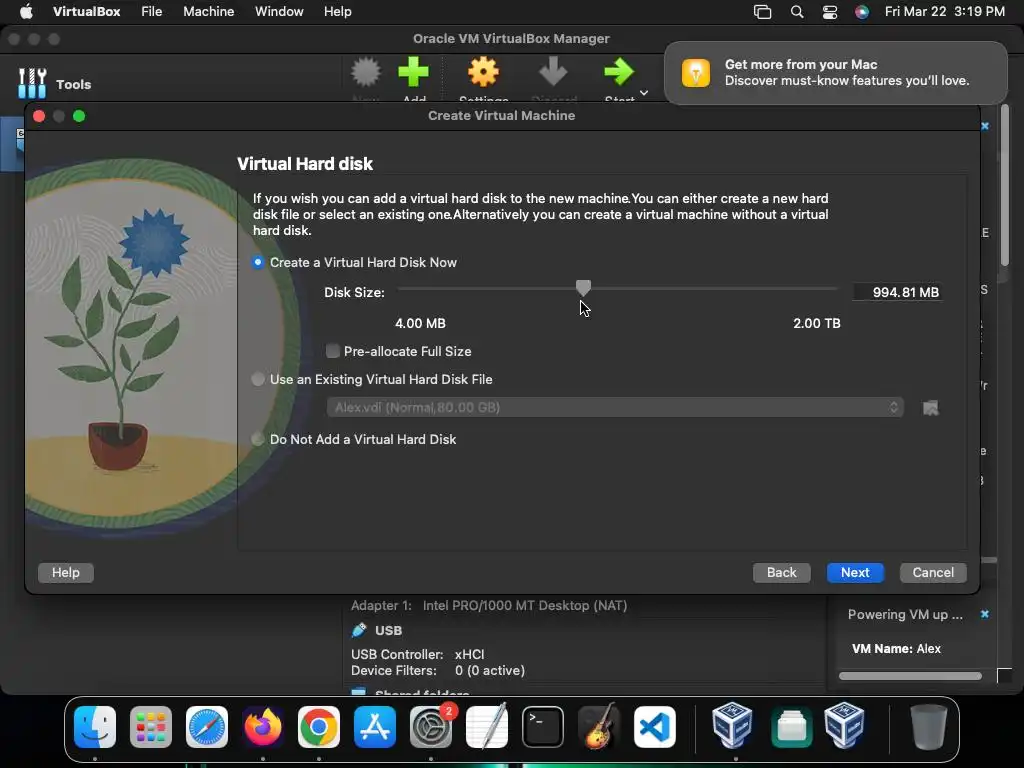Image resolution: width=1024 pixels, height=768 pixels.
Task: Open the green disk image app in the dock
Action: (x=792, y=727)
